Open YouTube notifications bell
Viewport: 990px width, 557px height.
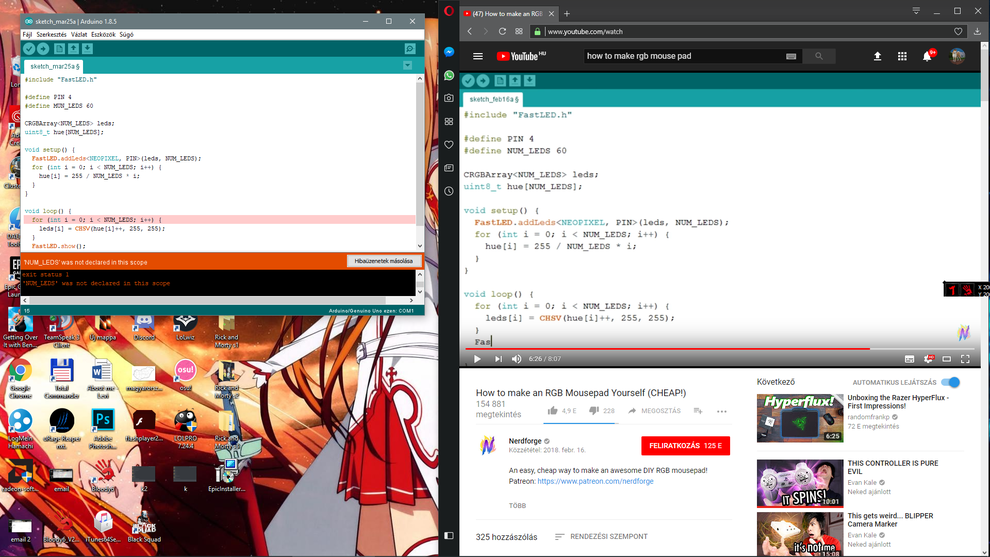pos(927,56)
